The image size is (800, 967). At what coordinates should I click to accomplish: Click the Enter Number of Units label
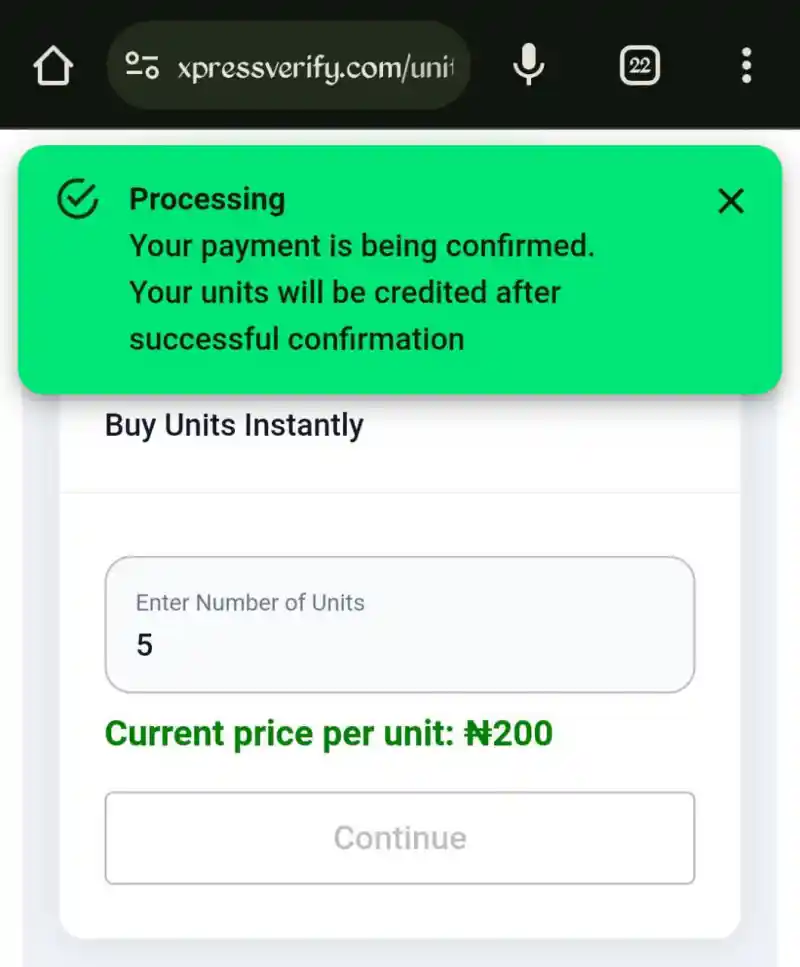pyautogui.click(x=250, y=603)
